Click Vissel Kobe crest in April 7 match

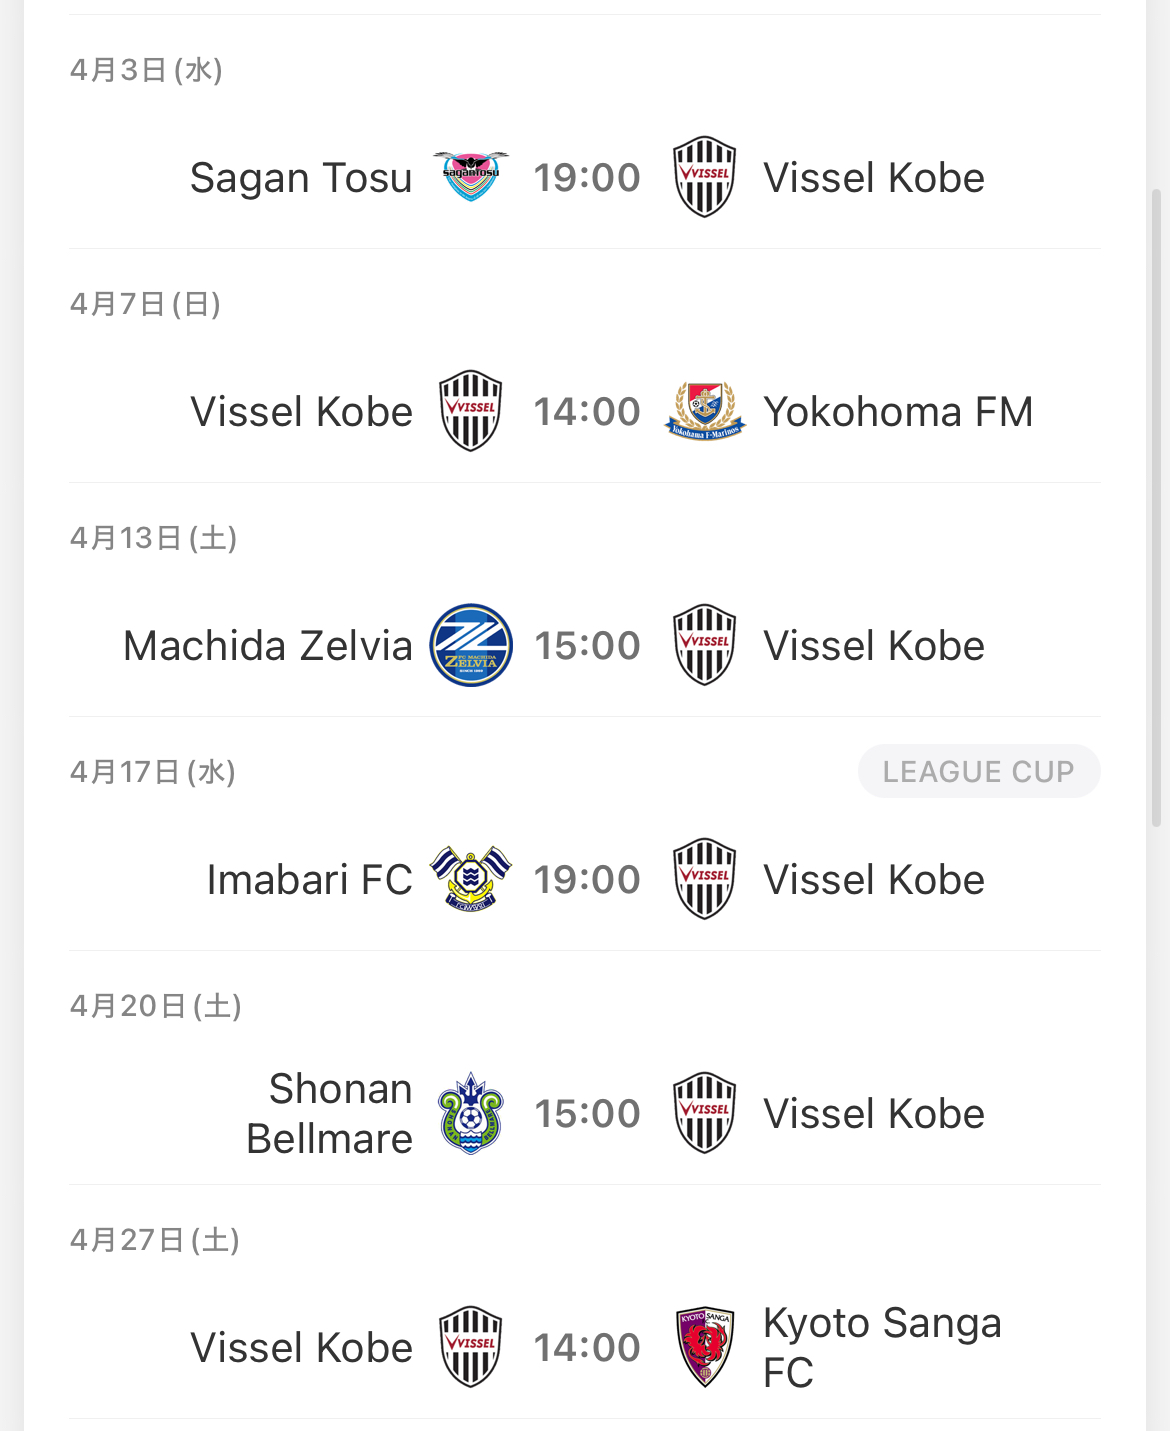(x=471, y=411)
